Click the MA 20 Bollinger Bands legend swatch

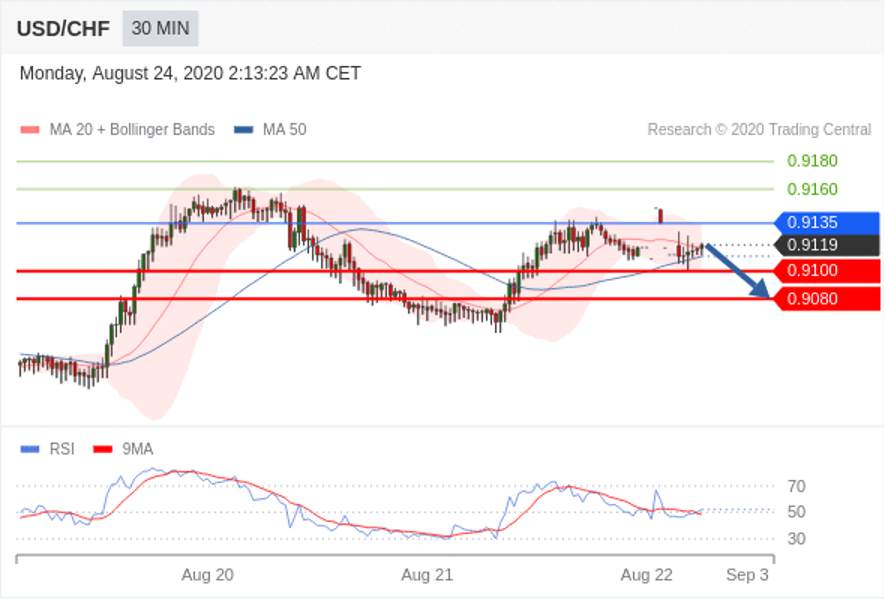[x=30, y=130]
